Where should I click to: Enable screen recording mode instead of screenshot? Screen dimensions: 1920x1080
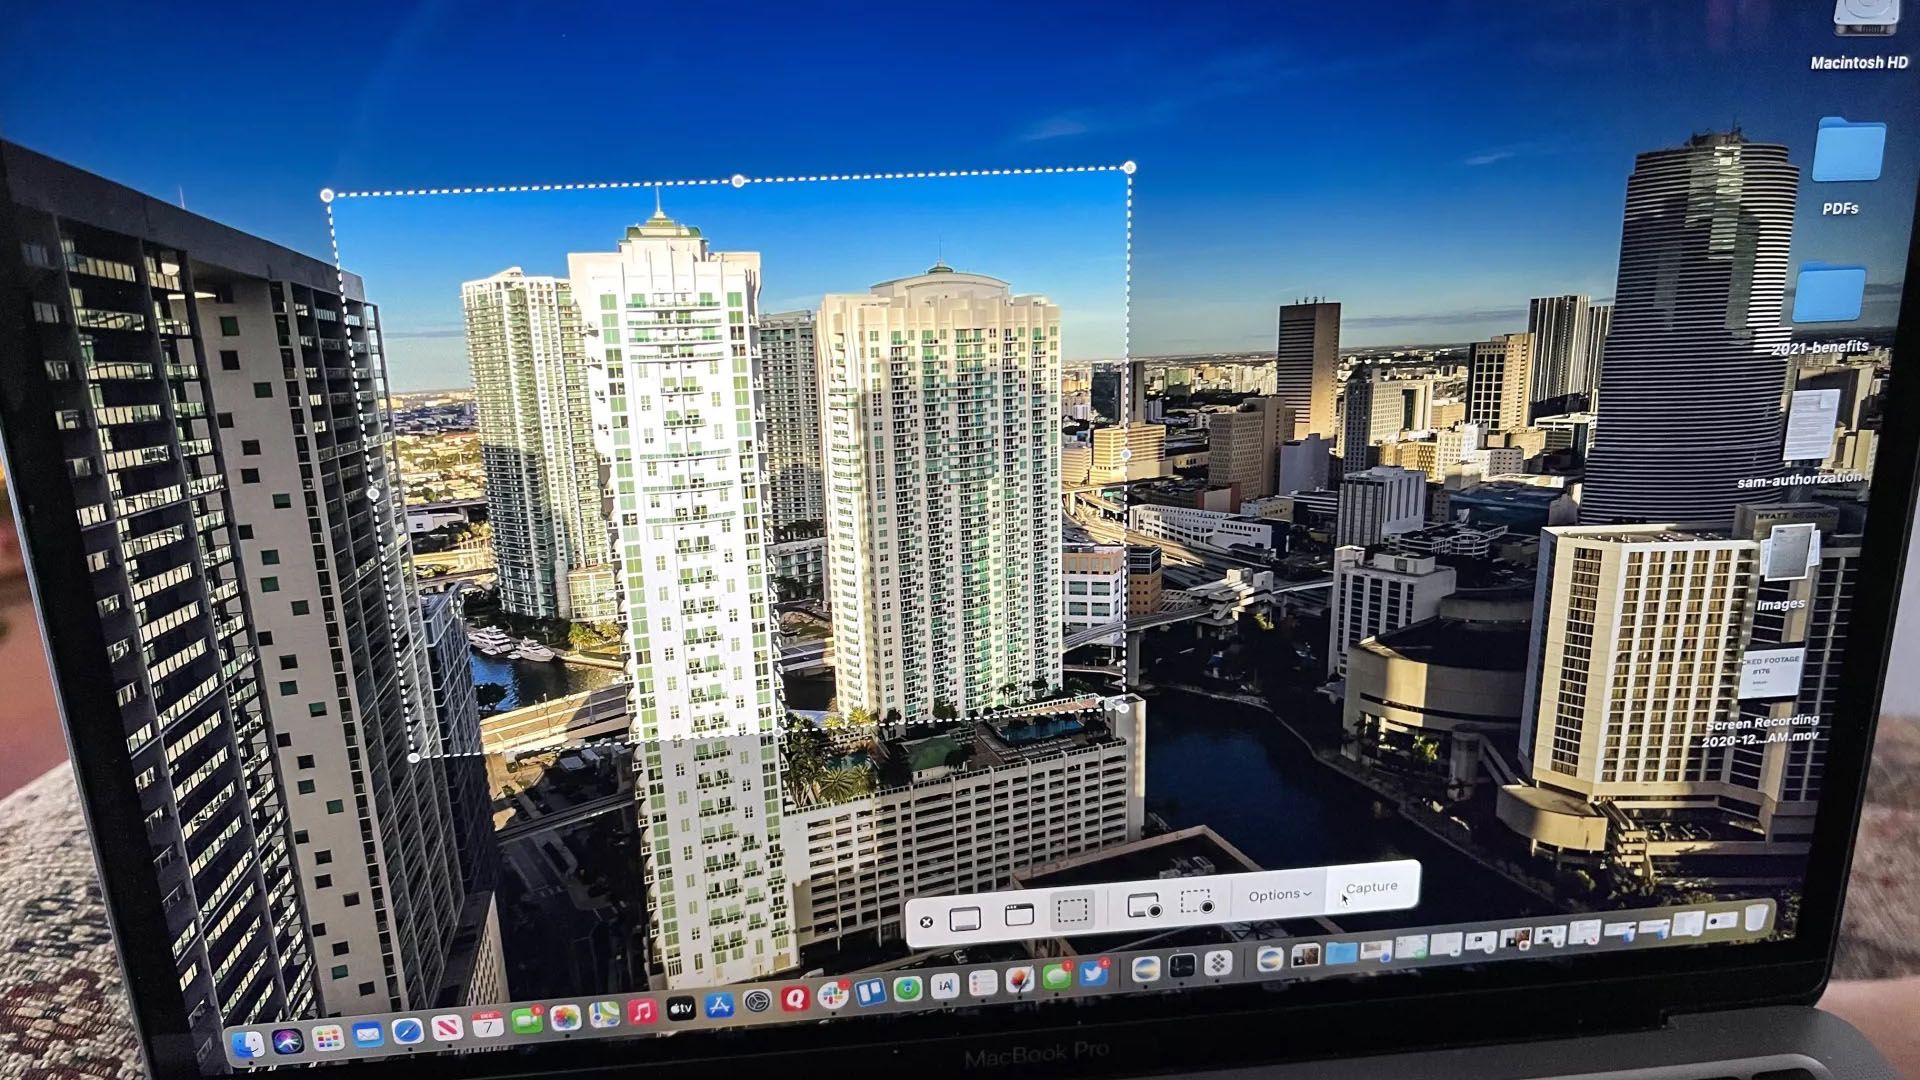1143,903
